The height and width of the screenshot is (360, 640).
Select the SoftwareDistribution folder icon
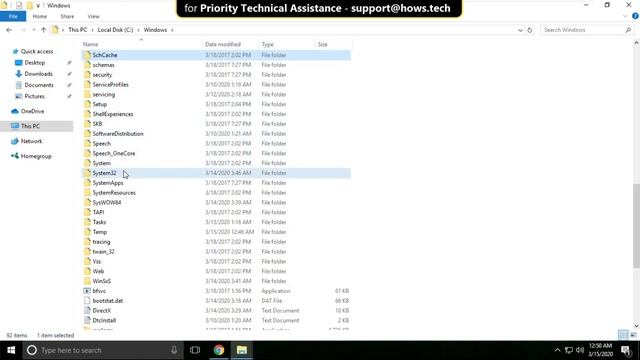(x=87, y=133)
